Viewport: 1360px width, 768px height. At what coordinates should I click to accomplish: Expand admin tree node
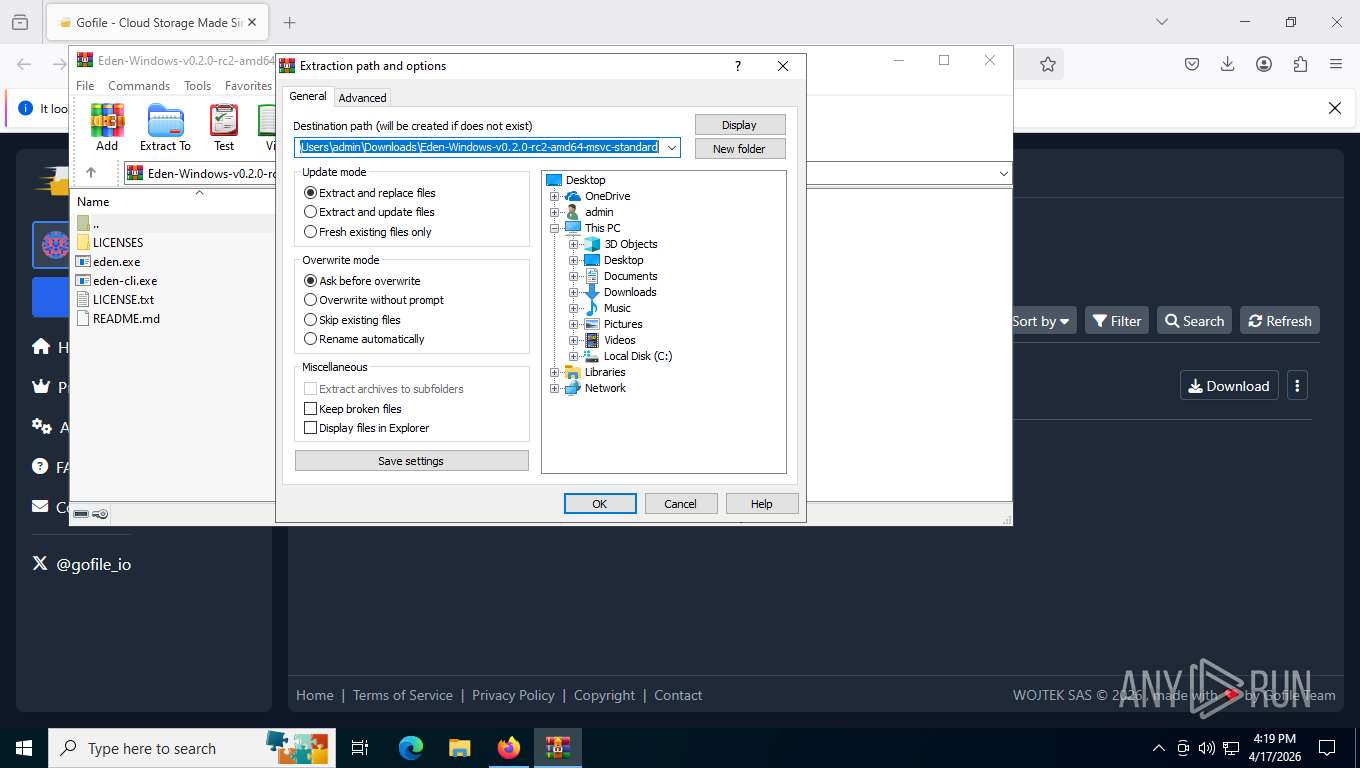[555, 212]
